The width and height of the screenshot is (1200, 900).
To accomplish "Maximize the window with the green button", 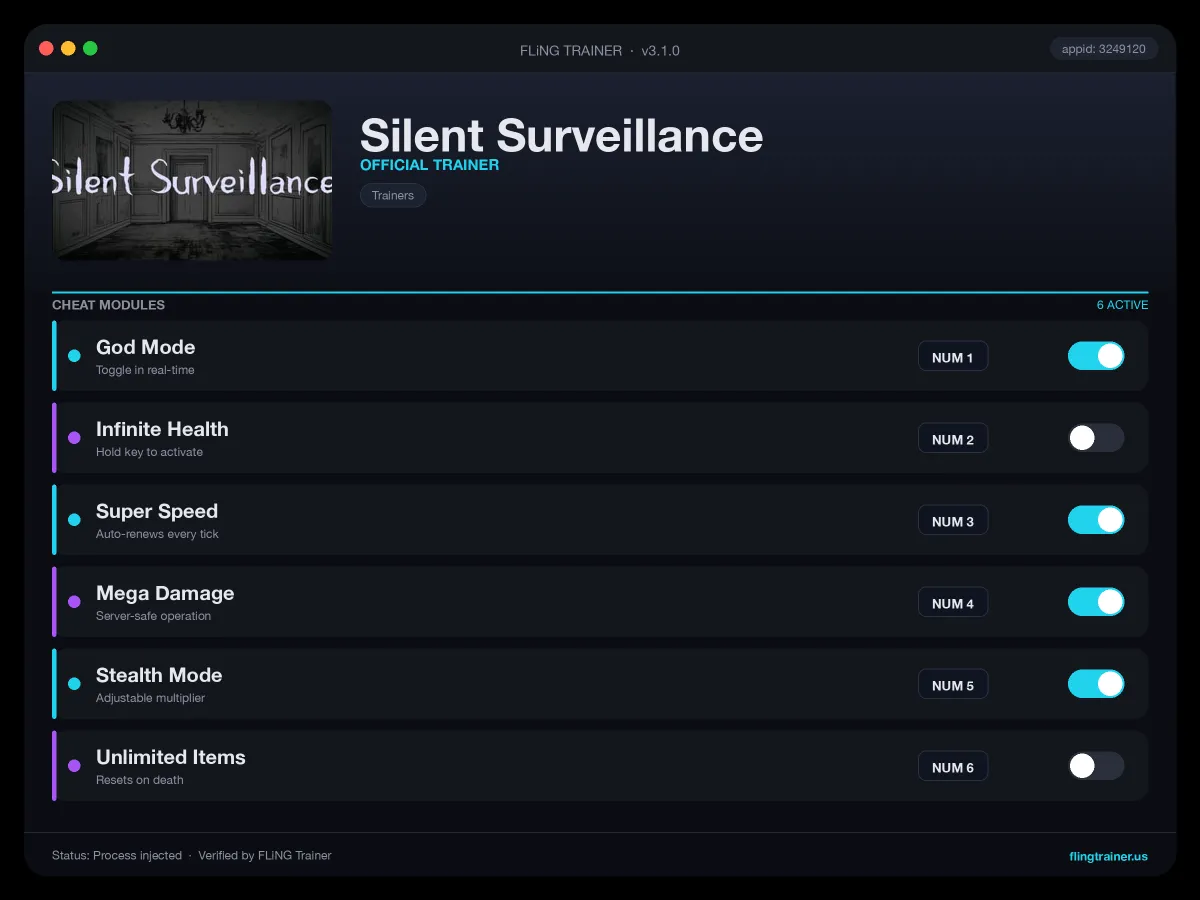I will pyautogui.click(x=90, y=48).
